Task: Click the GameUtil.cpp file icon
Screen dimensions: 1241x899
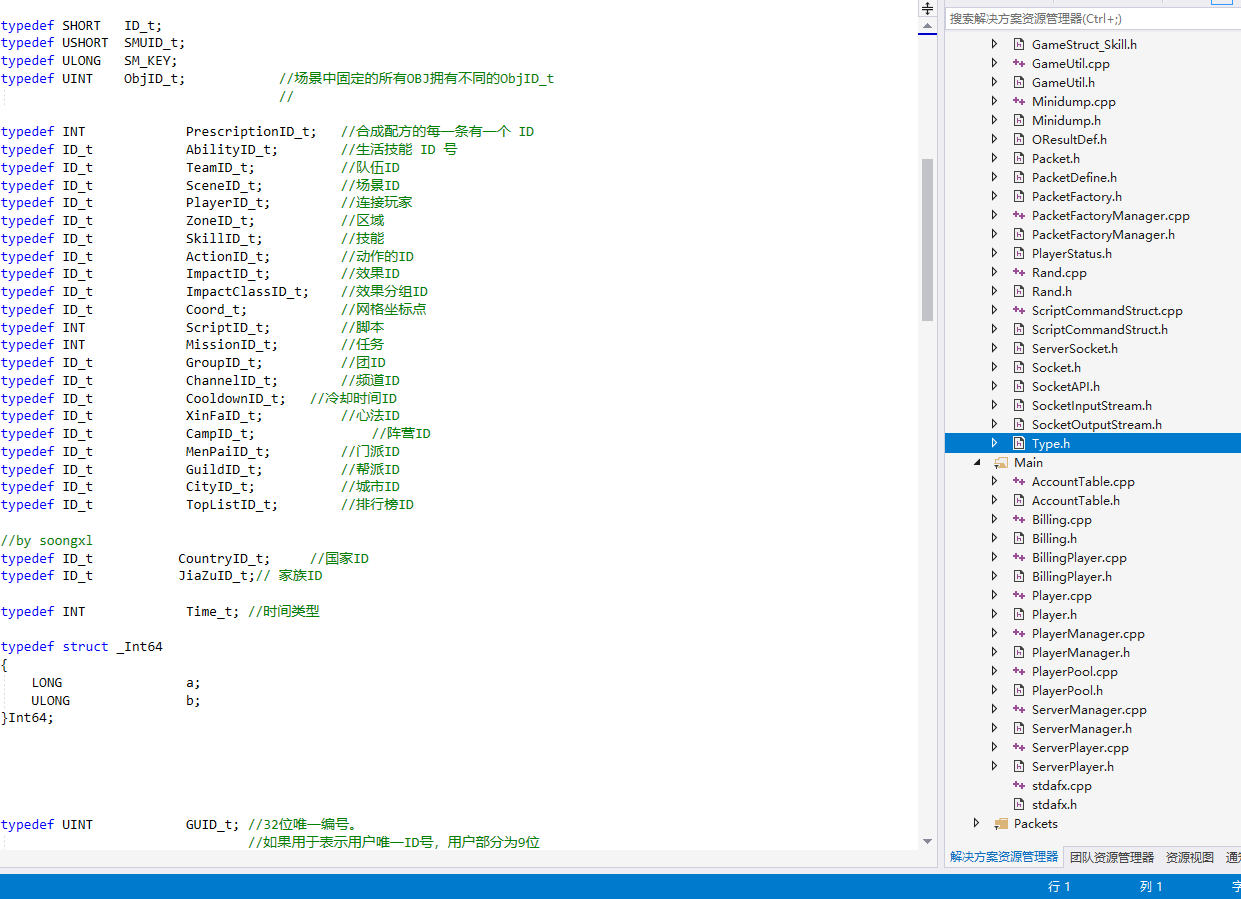Action: [1019, 63]
